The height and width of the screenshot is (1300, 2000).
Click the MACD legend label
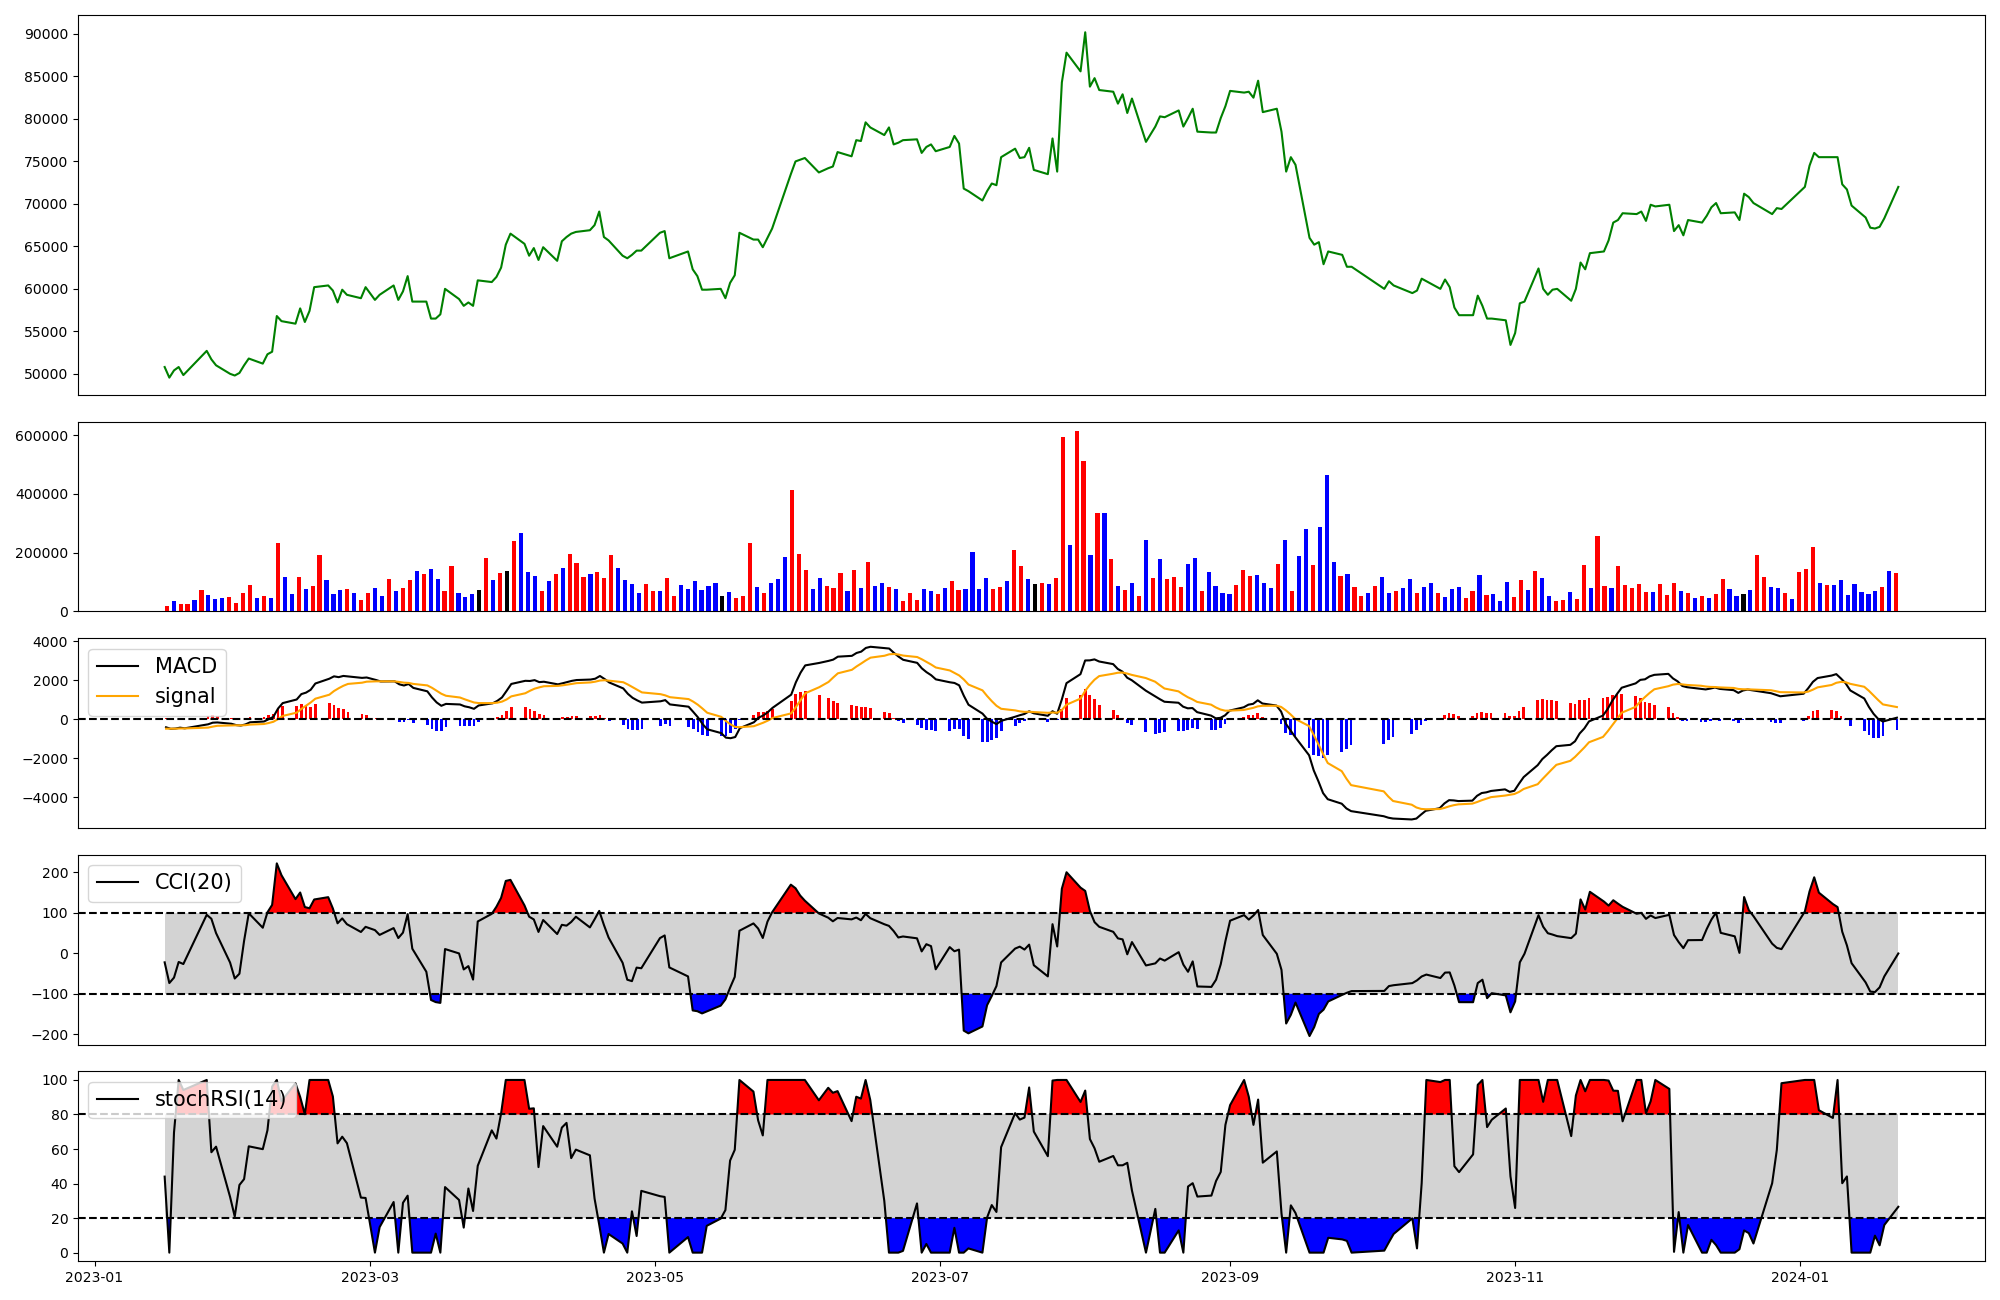pos(185,666)
